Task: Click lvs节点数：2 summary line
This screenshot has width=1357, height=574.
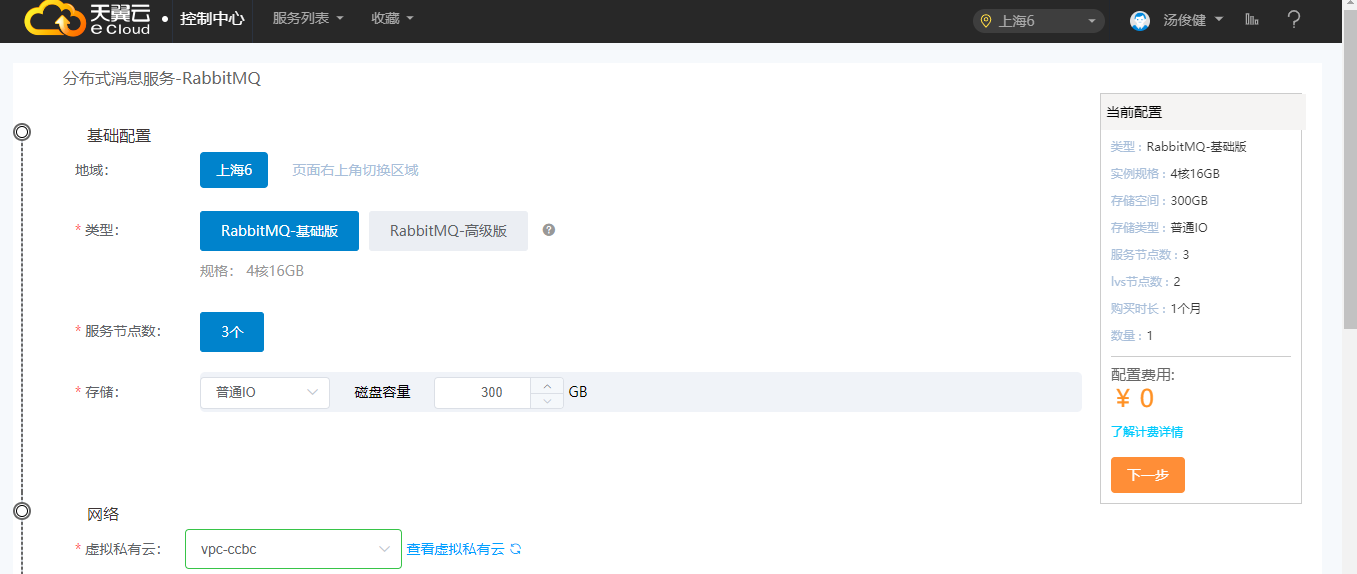Action: [1146, 281]
